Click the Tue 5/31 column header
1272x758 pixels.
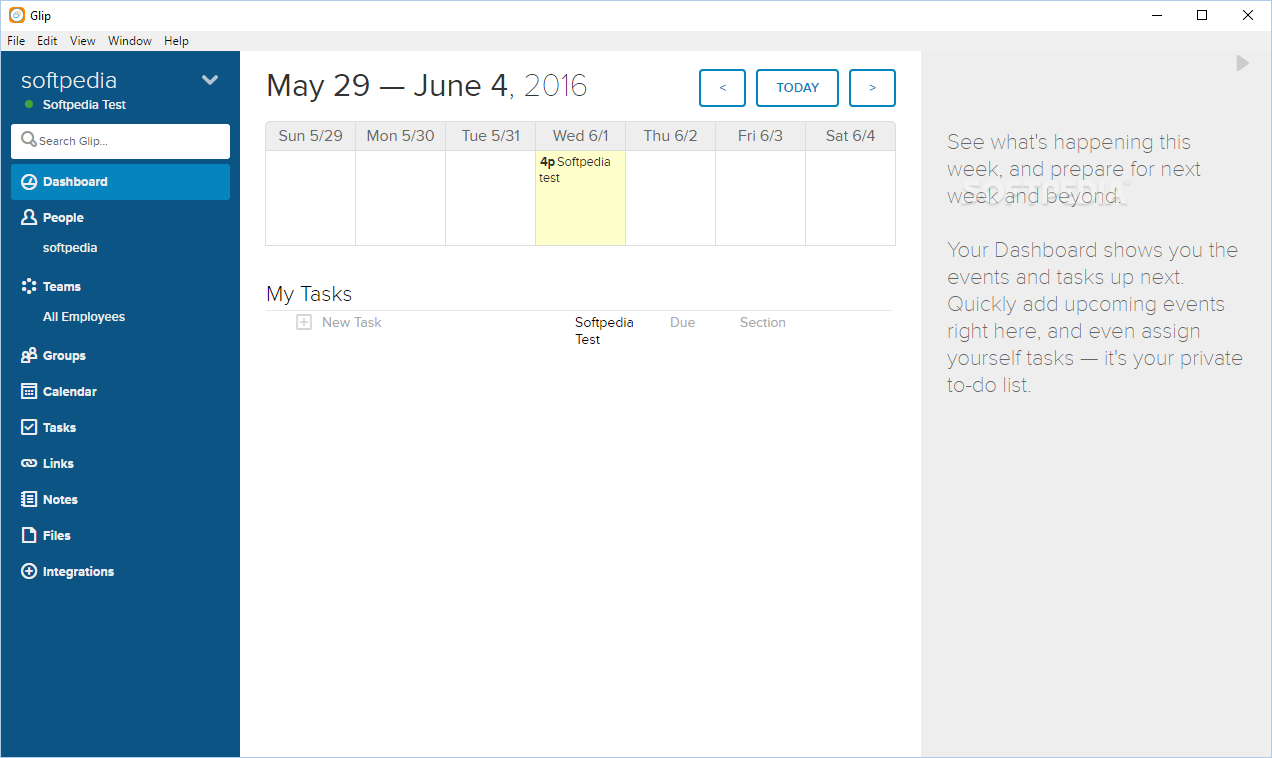pyautogui.click(x=491, y=136)
